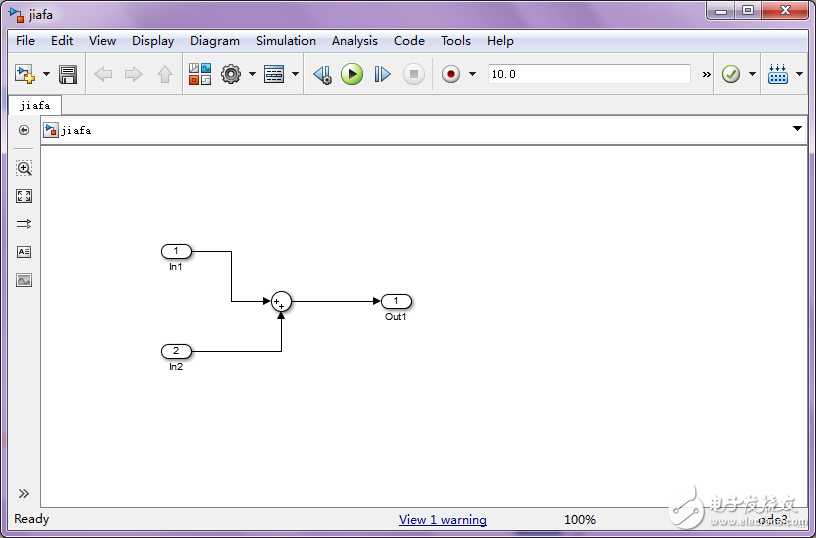This screenshot has height=538, width=816.
Task: Select the Out1 output port block
Action: pyautogui.click(x=397, y=301)
